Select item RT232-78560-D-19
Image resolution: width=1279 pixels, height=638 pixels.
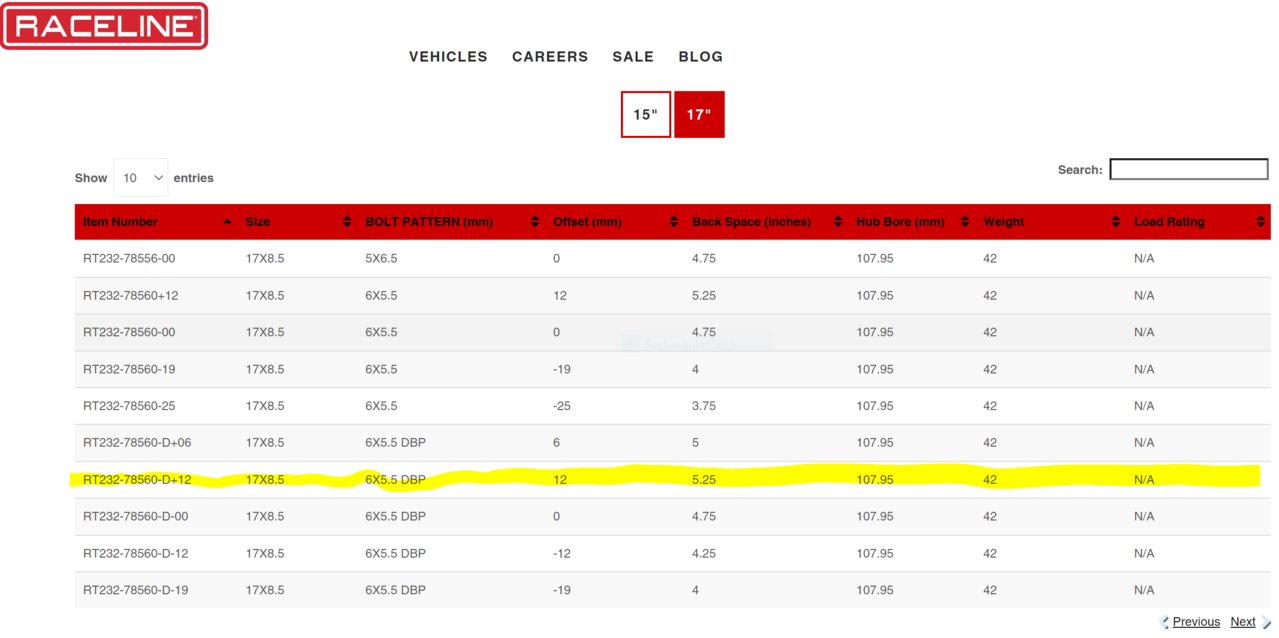(x=135, y=590)
